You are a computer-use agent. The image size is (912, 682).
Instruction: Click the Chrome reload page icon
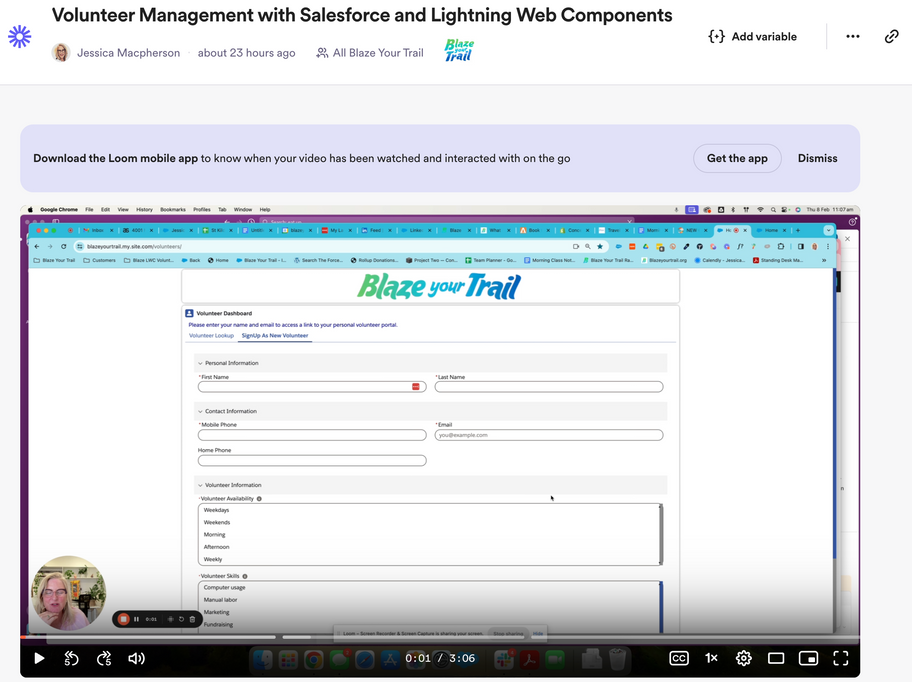(x=63, y=247)
